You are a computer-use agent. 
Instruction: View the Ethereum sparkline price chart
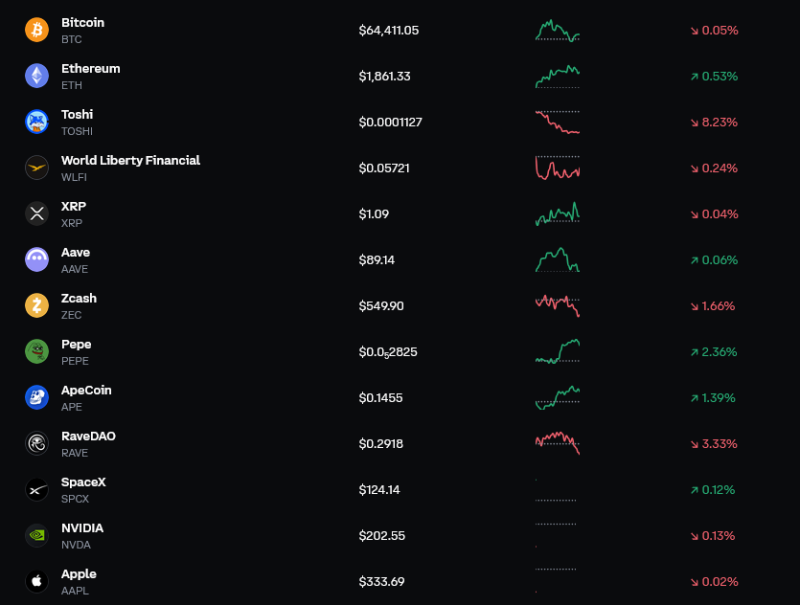(557, 77)
